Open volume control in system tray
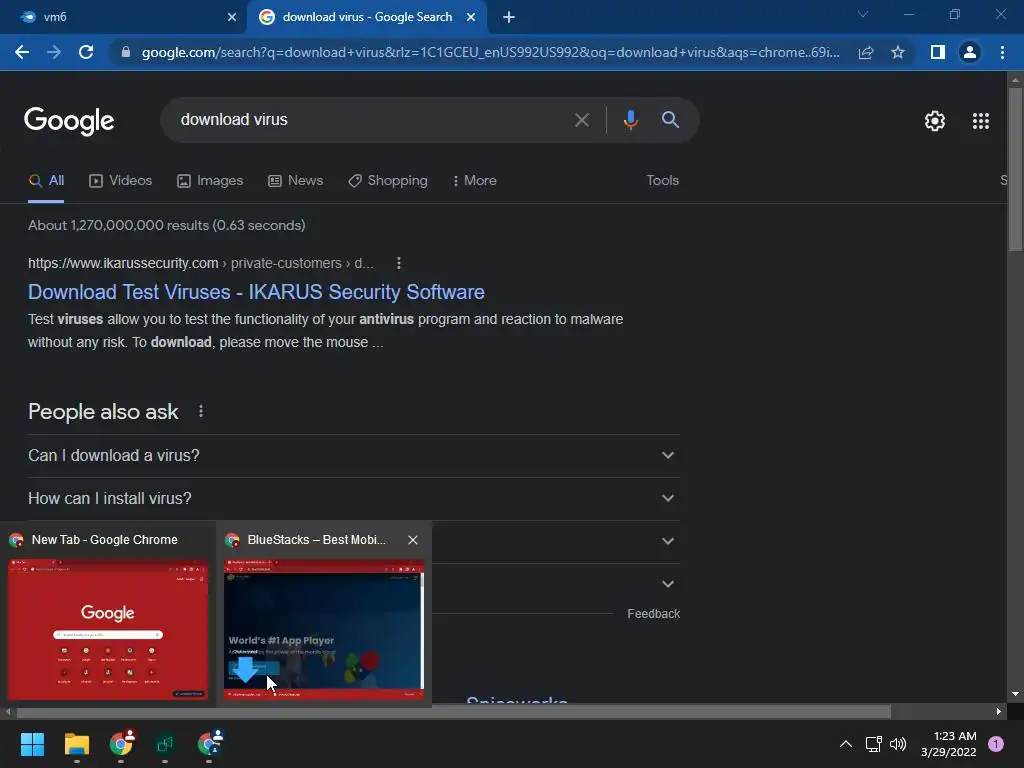1024x768 pixels. pos(899,744)
